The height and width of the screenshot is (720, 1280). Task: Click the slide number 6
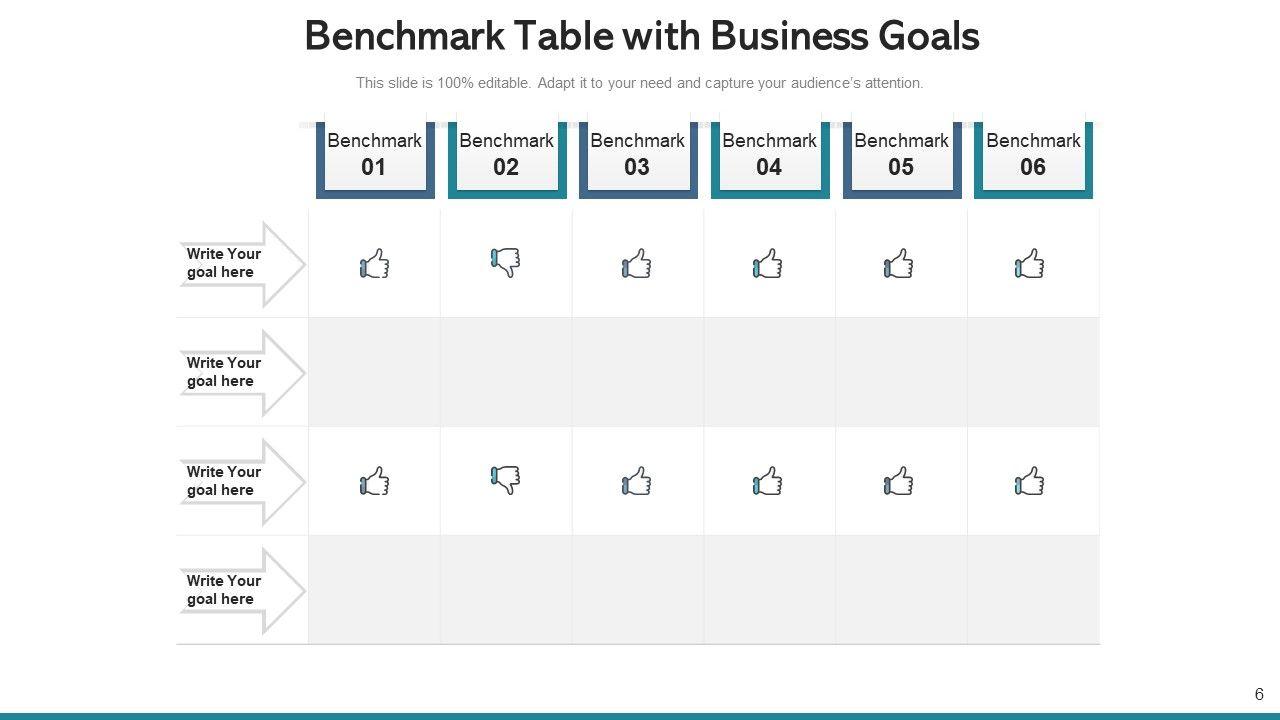1259,694
